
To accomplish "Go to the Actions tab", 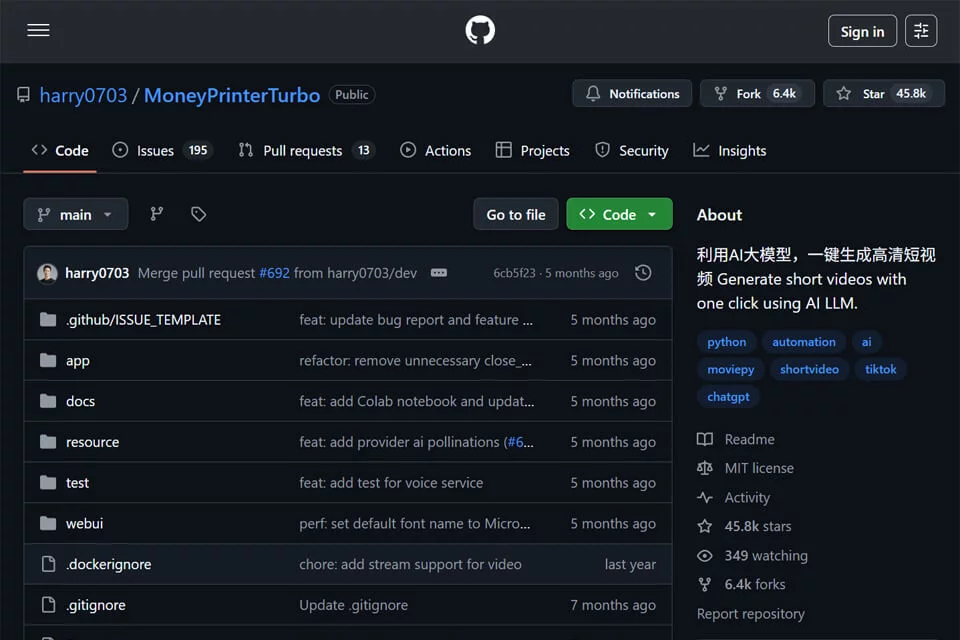I will coord(435,151).
